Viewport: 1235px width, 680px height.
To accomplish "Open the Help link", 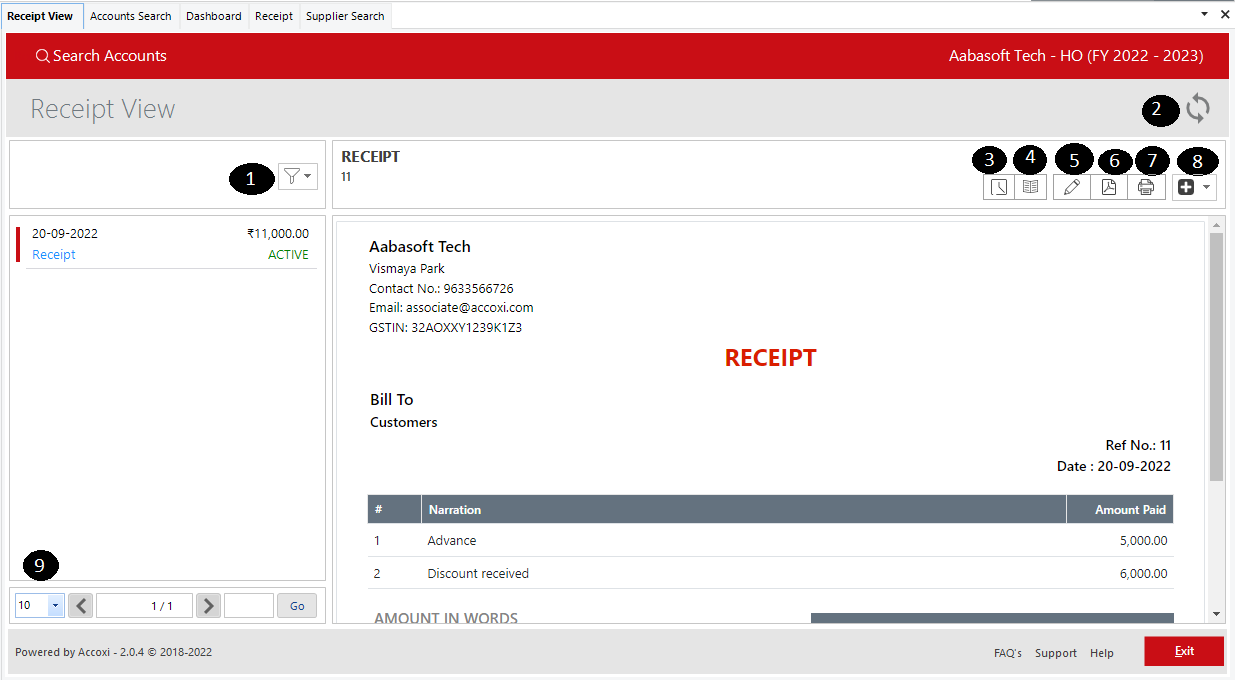I will pos(1102,653).
